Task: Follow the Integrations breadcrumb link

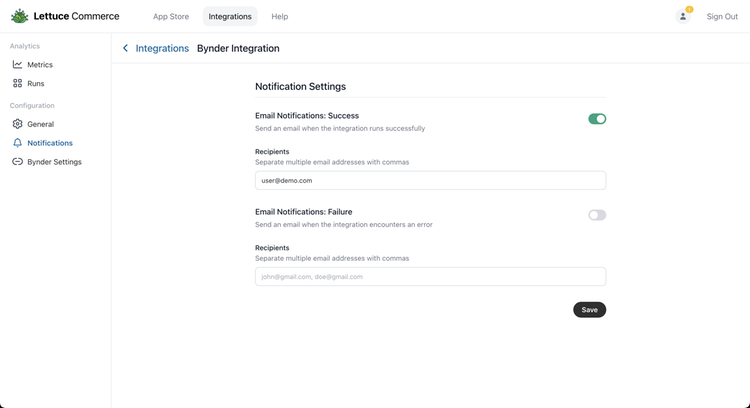Action: (162, 48)
